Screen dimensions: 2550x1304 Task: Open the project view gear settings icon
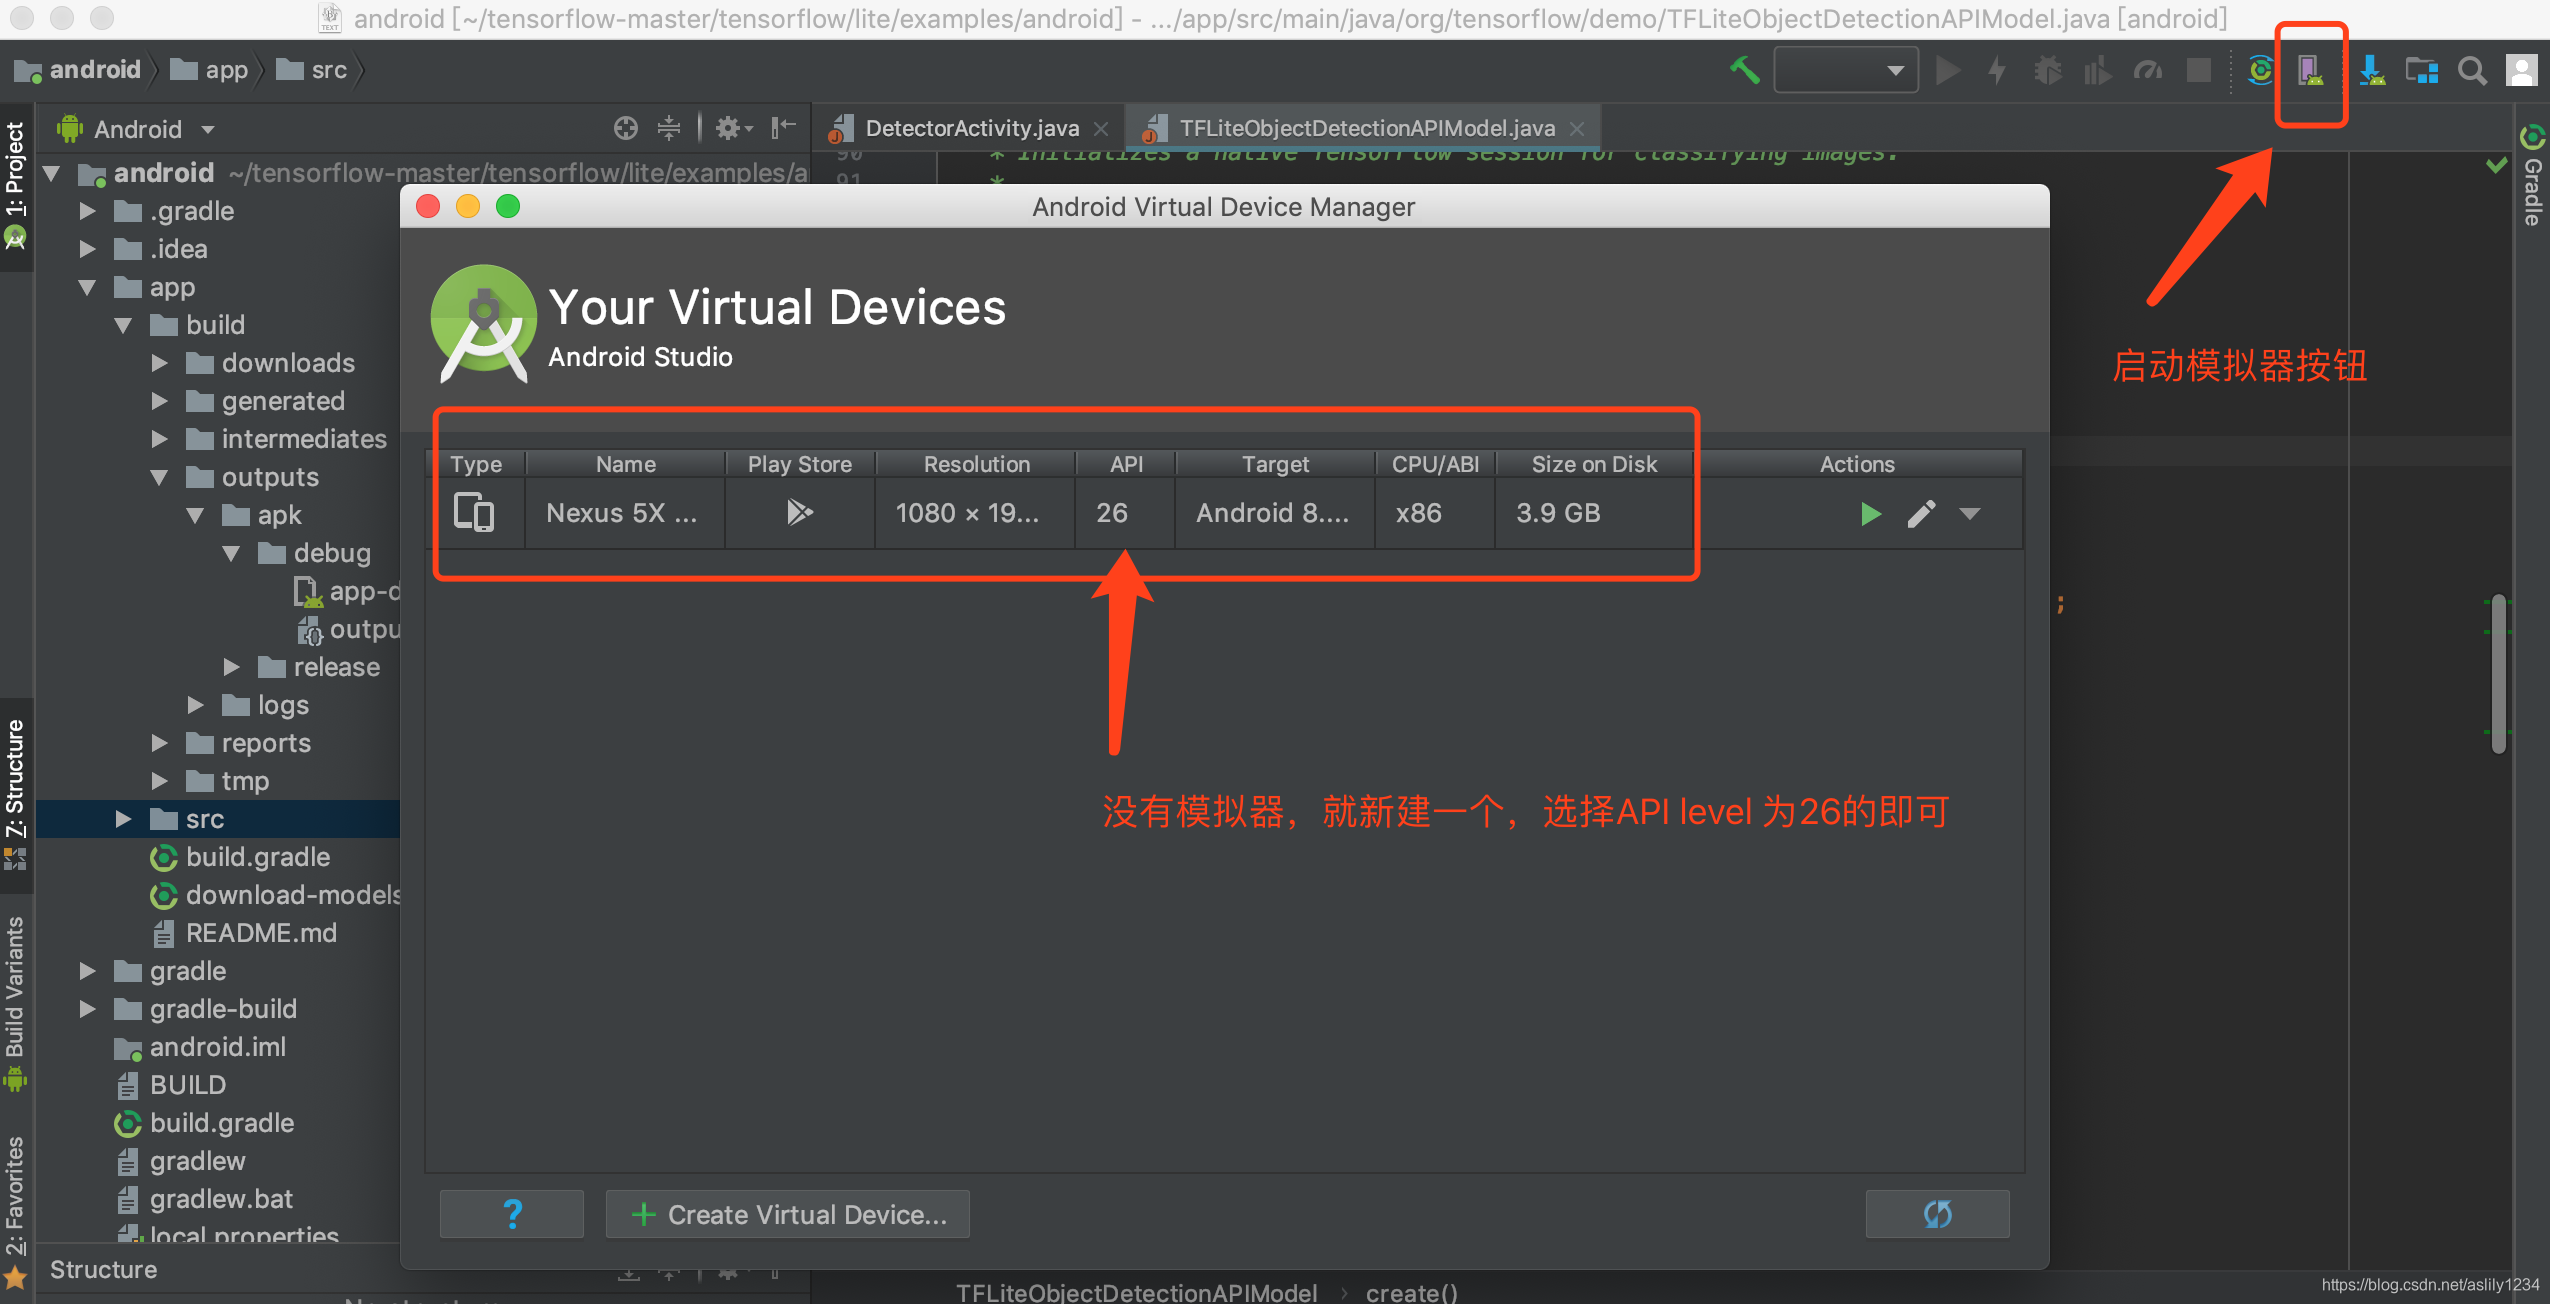(x=732, y=128)
